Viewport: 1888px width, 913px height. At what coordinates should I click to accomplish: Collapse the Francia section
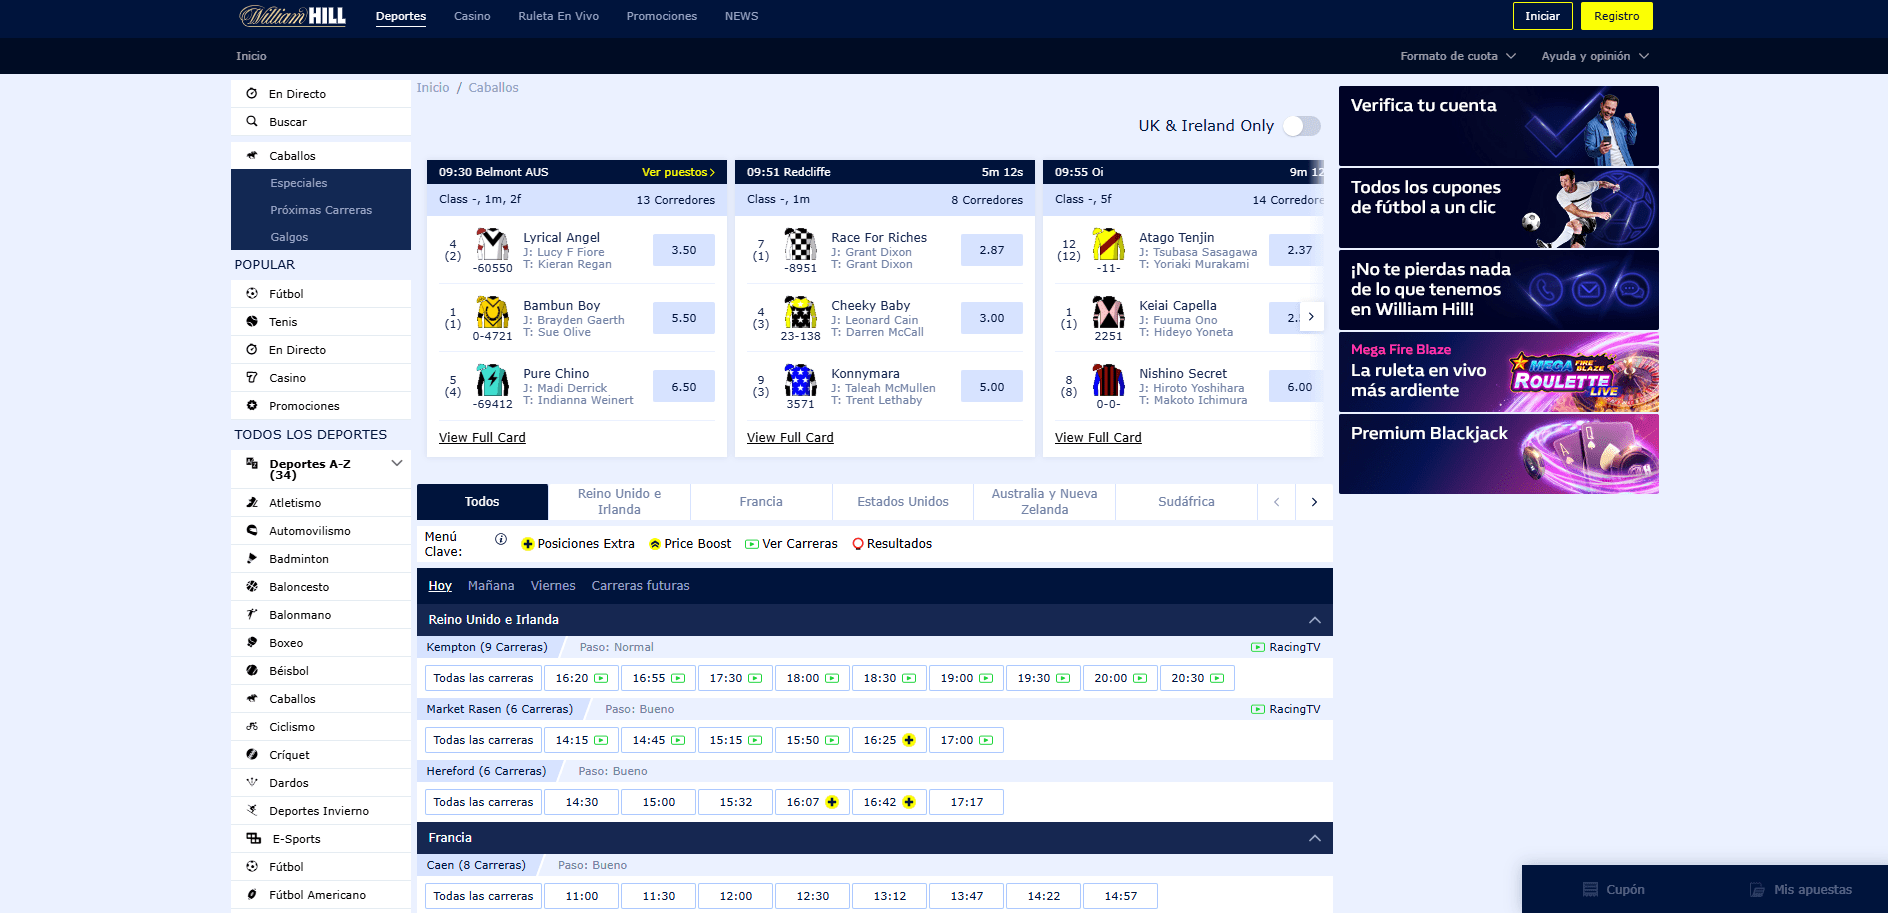point(1315,838)
